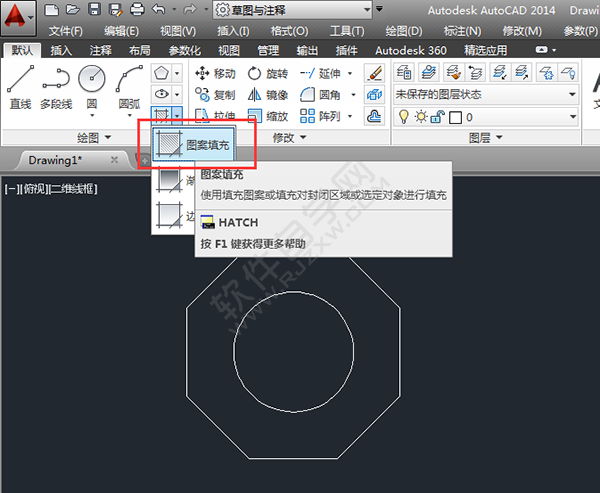Image resolution: width=600 pixels, height=493 pixels.
Task: Click the polygon shape tool icon
Action: 161,73
